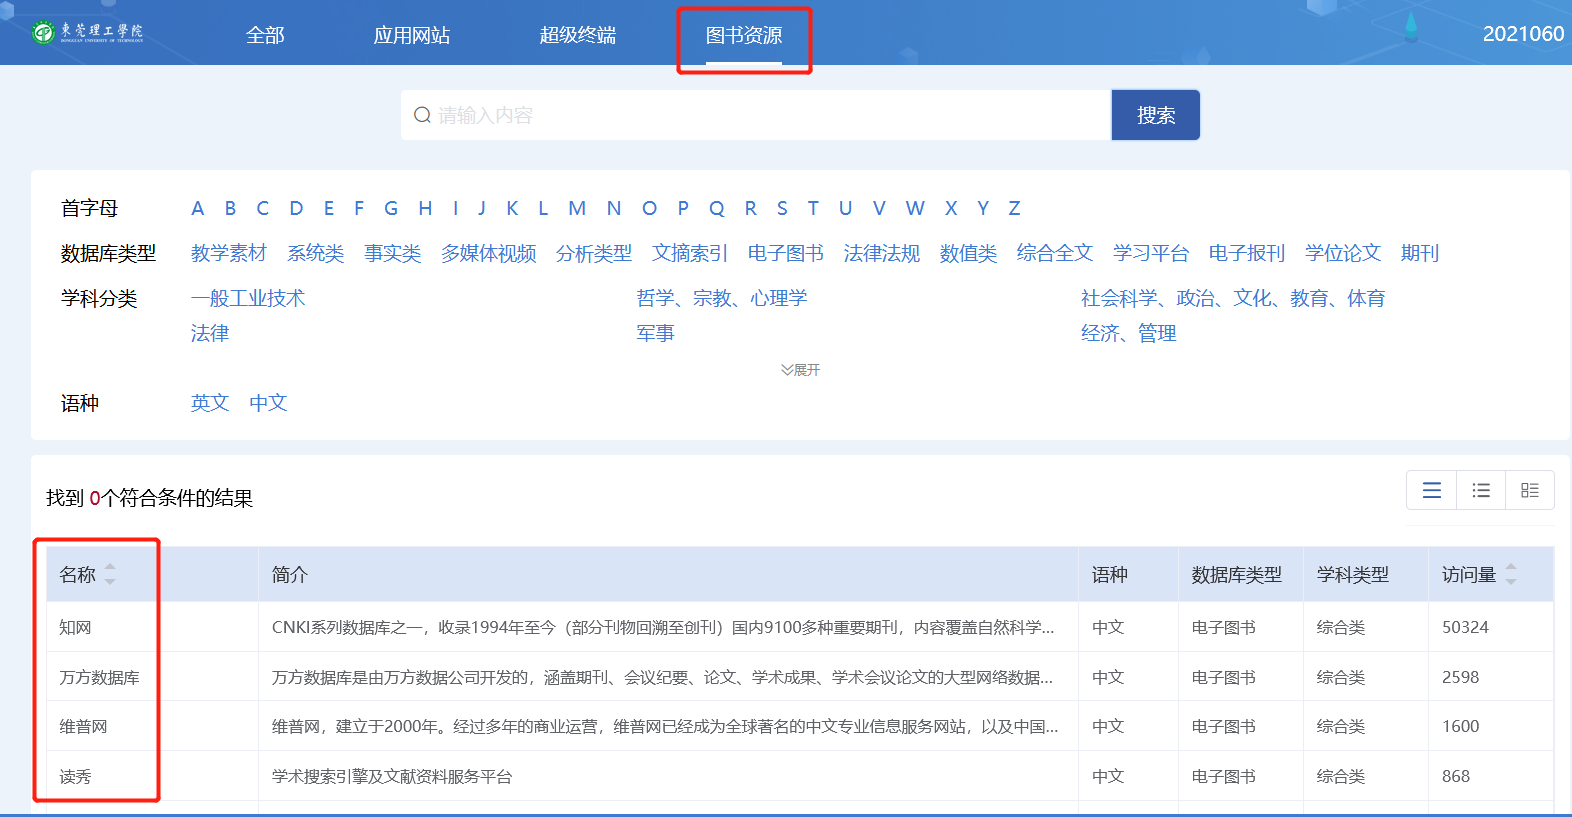
Task: Filter by database type 分析类型
Action: click(594, 253)
